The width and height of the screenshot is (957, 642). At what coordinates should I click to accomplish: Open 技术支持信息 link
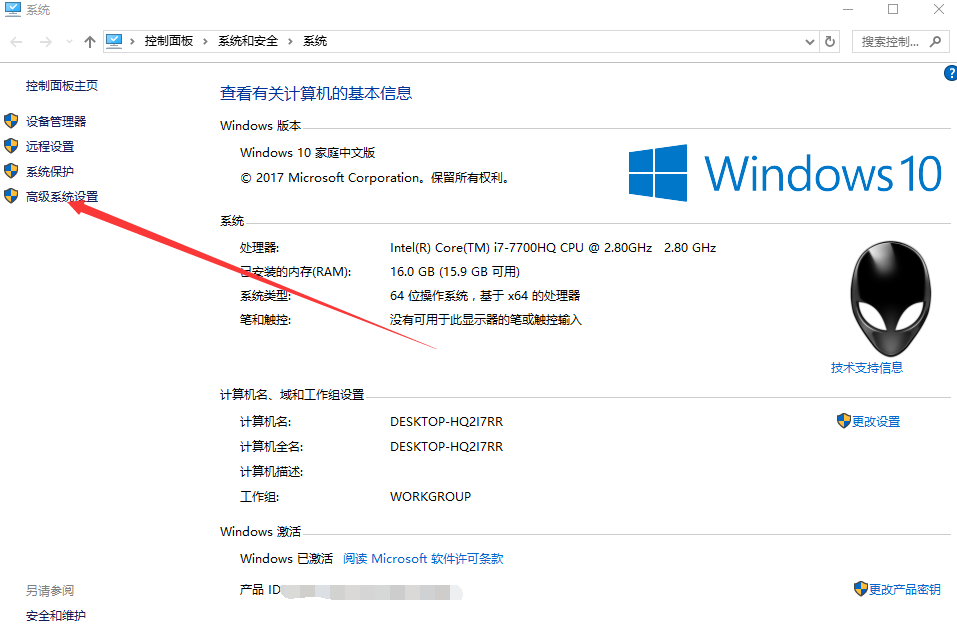point(867,368)
